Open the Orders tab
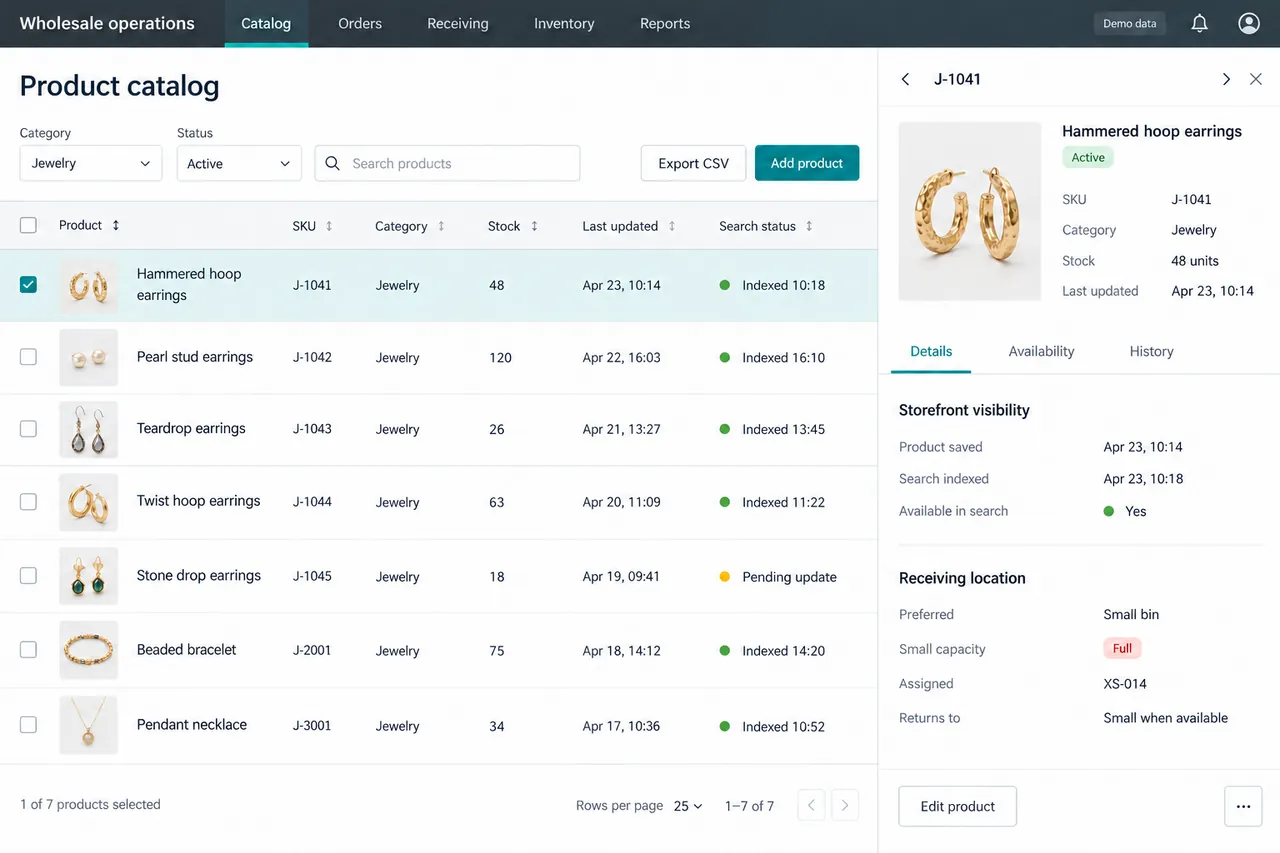 [x=360, y=23]
